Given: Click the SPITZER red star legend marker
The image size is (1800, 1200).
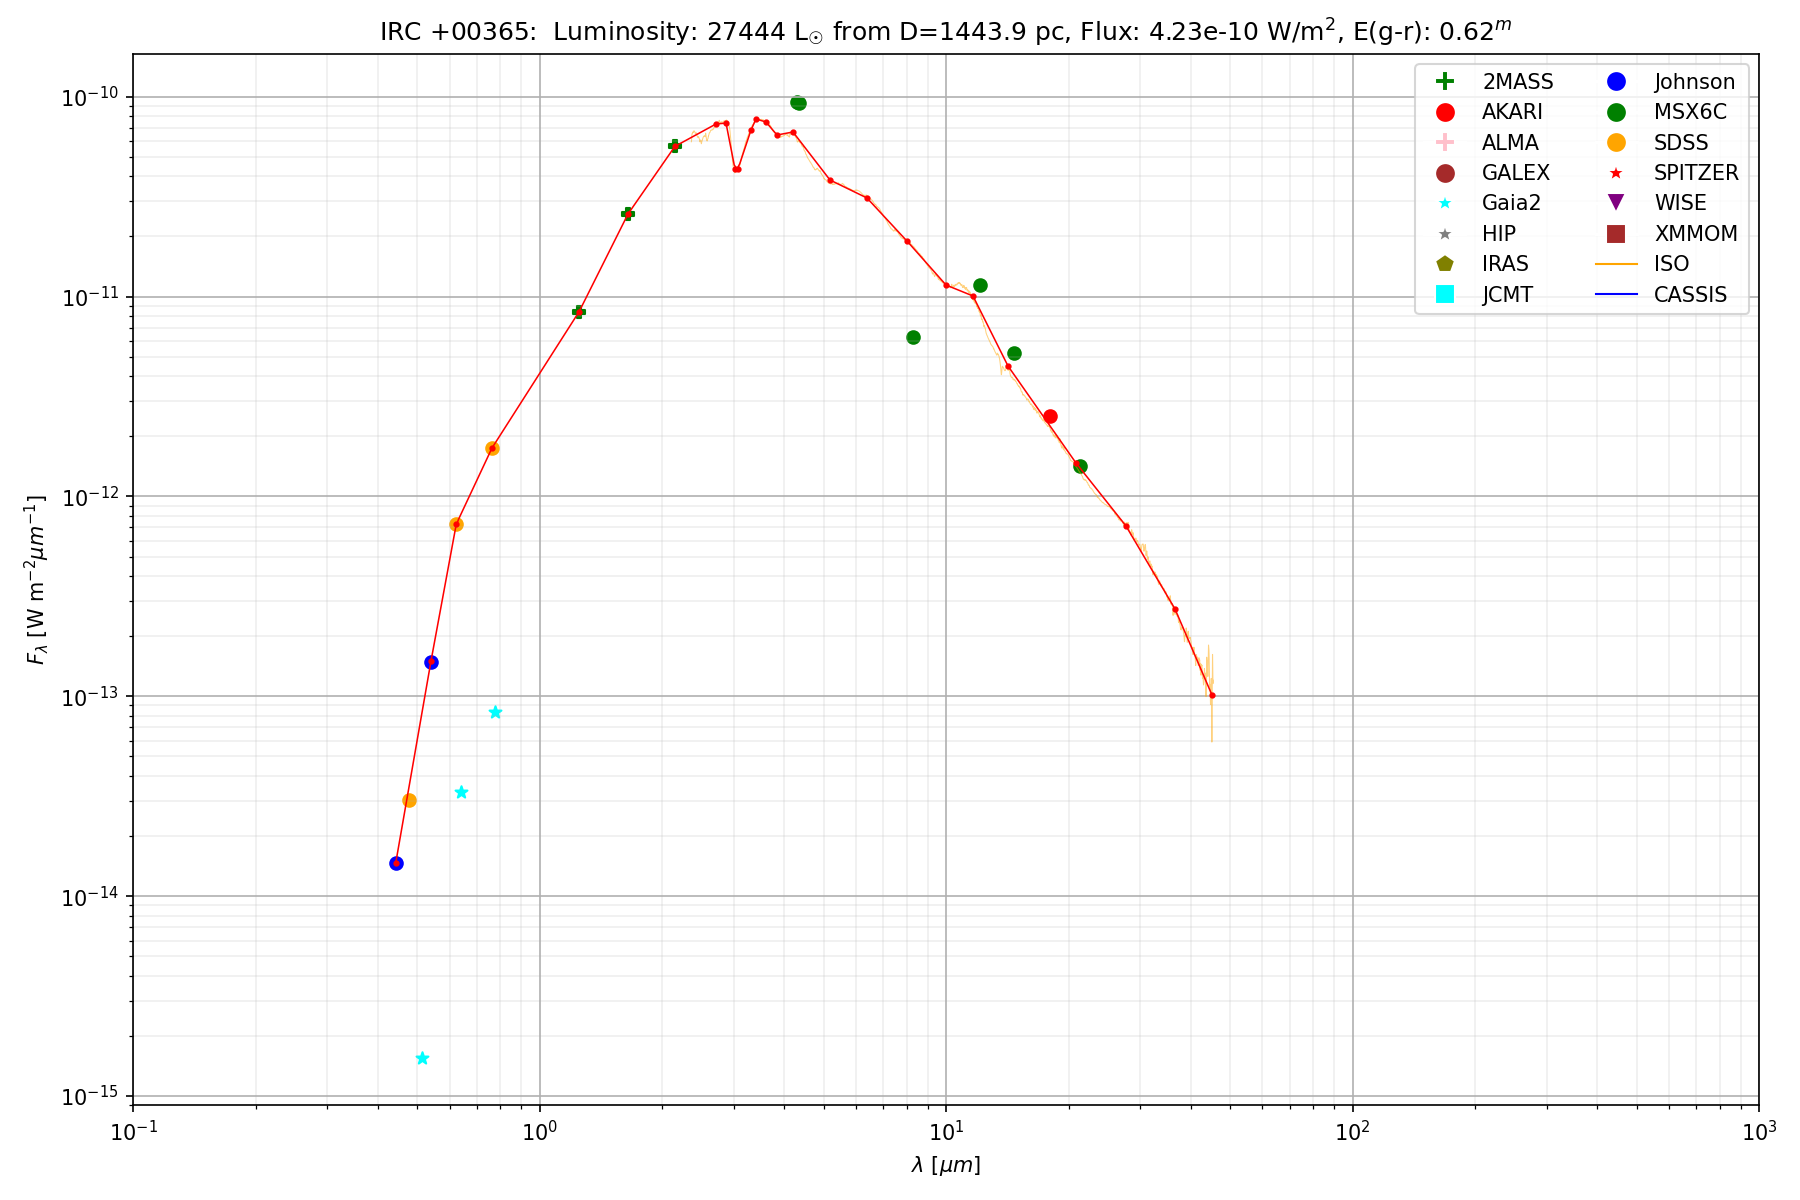Looking at the screenshot, I should (1615, 173).
